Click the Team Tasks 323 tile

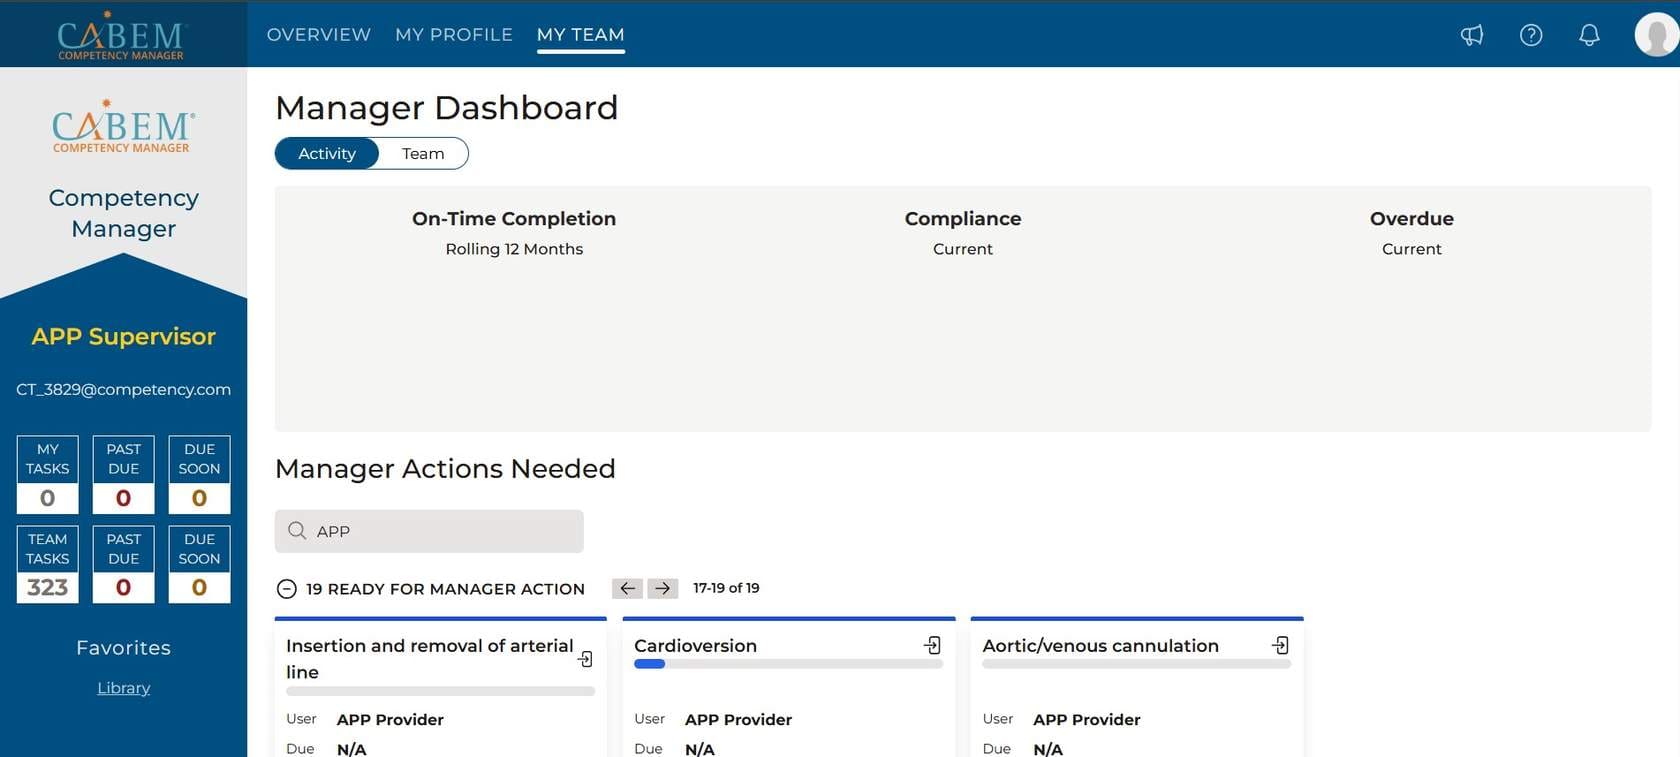click(x=47, y=565)
